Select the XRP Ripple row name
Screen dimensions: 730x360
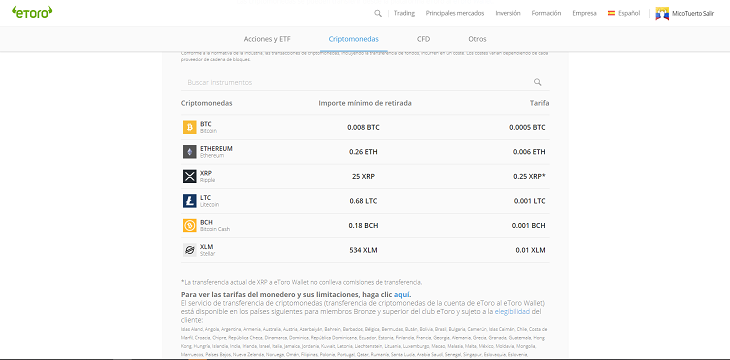pyautogui.click(x=208, y=176)
